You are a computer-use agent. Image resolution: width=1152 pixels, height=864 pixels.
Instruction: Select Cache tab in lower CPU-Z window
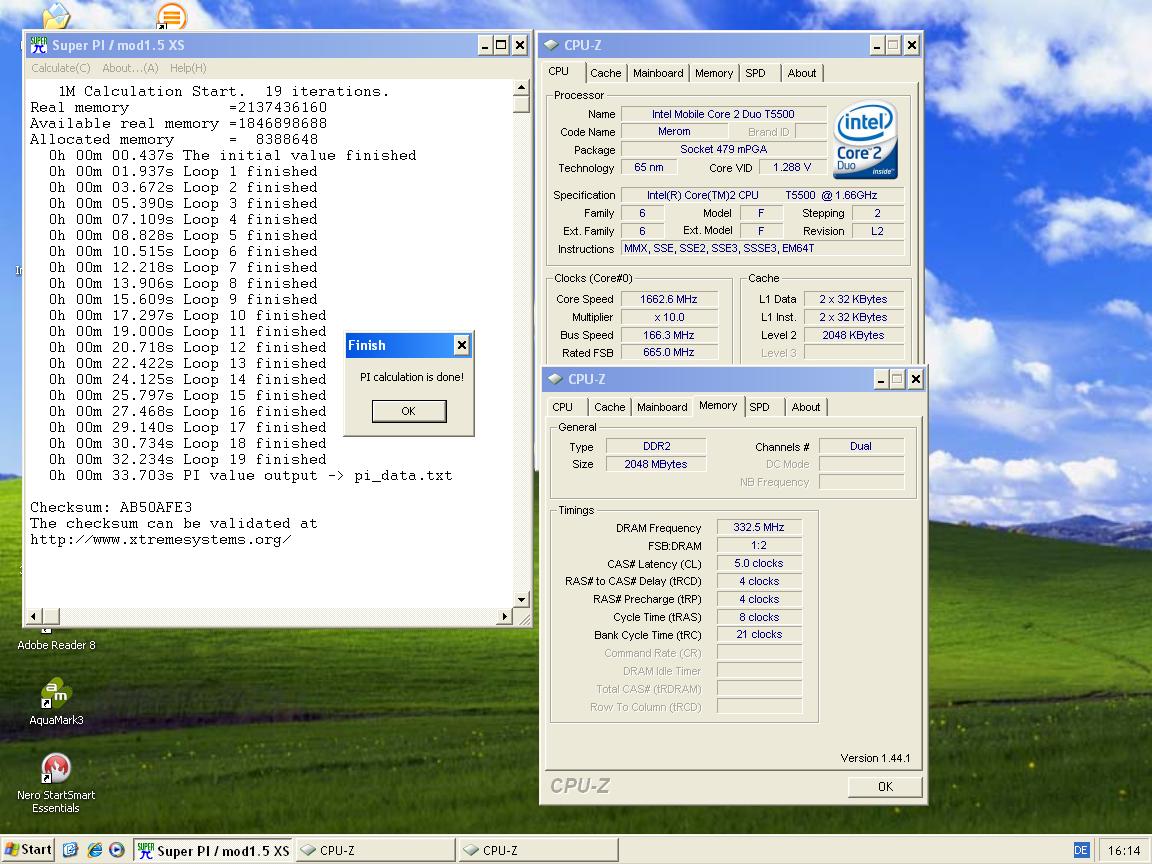610,406
